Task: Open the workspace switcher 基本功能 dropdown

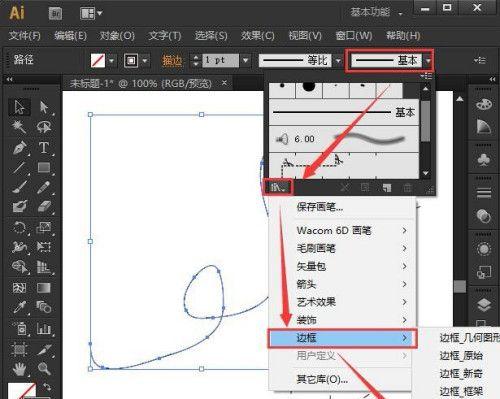Action: tap(376, 13)
